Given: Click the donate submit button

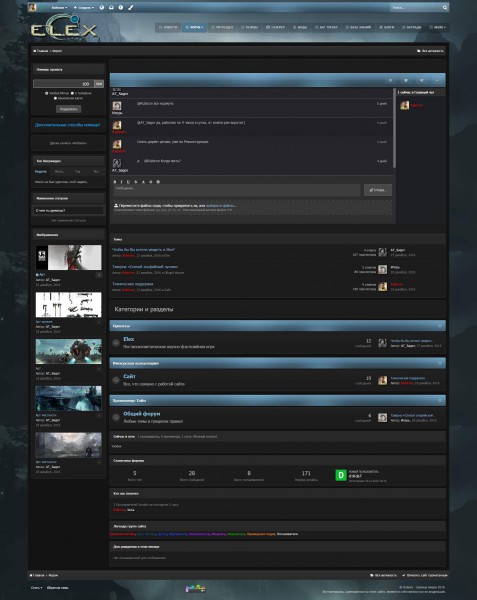Looking at the screenshot, I should pyautogui.click(x=68, y=109).
